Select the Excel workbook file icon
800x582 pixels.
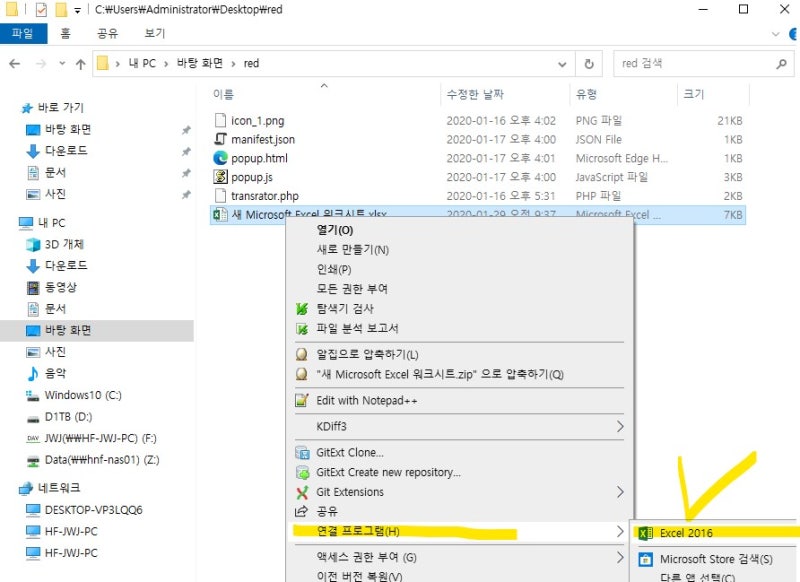tap(220, 214)
